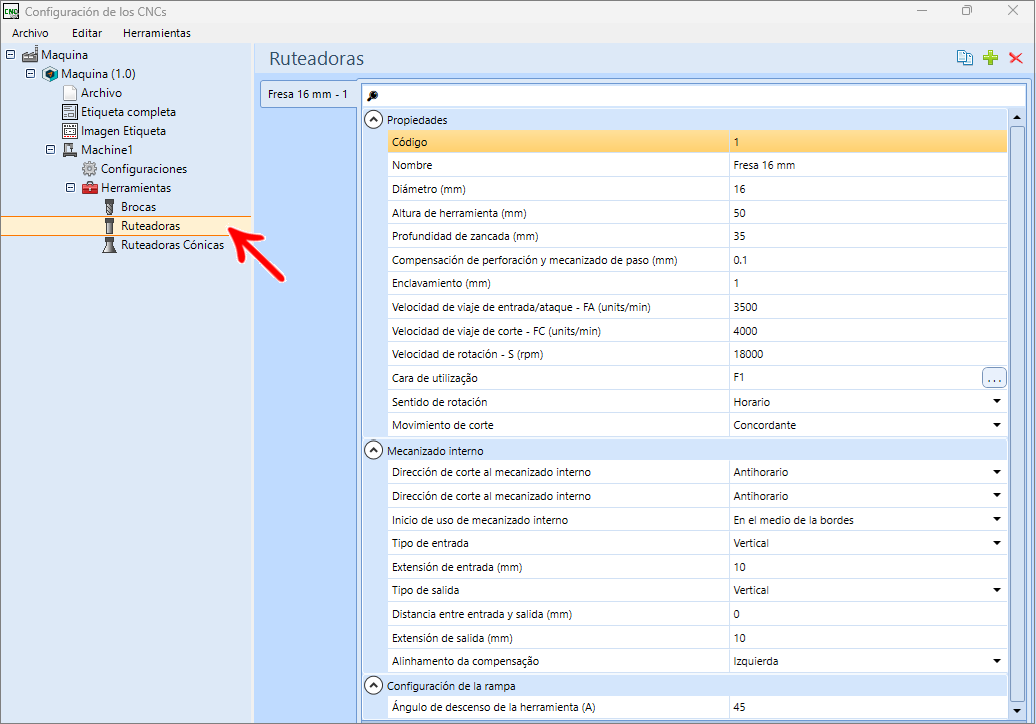
Task: Click the red X delete icon
Action: pyautogui.click(x=1016, y=58)
